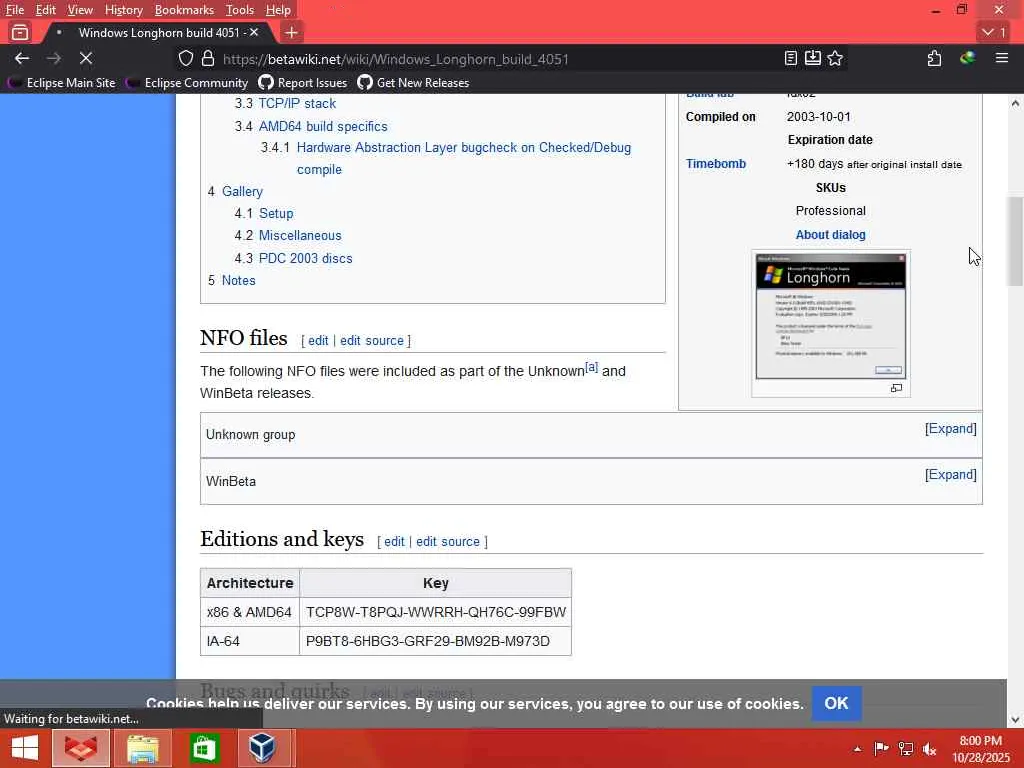Expand the Unknown group NFO section
The height and width of the screenshot is (768, 1024).
click(950, 429)
